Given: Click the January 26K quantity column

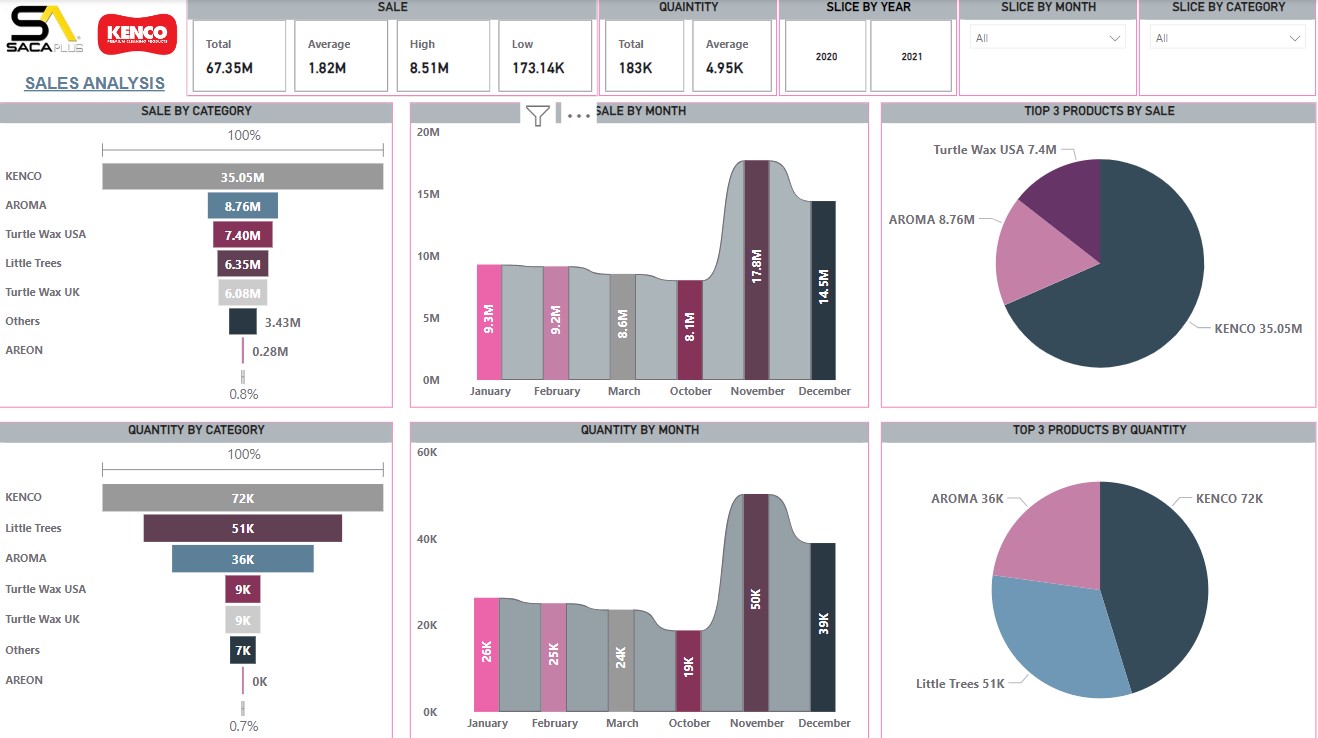Looking at the screenshot, I should (487, 655).
